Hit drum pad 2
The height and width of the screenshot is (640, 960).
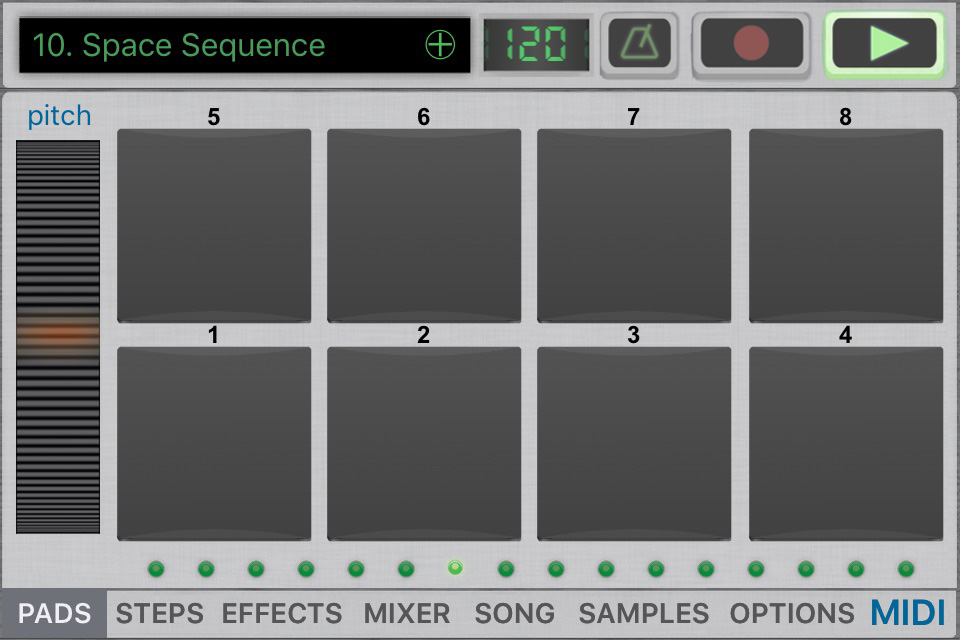click(x=424, y=444)
